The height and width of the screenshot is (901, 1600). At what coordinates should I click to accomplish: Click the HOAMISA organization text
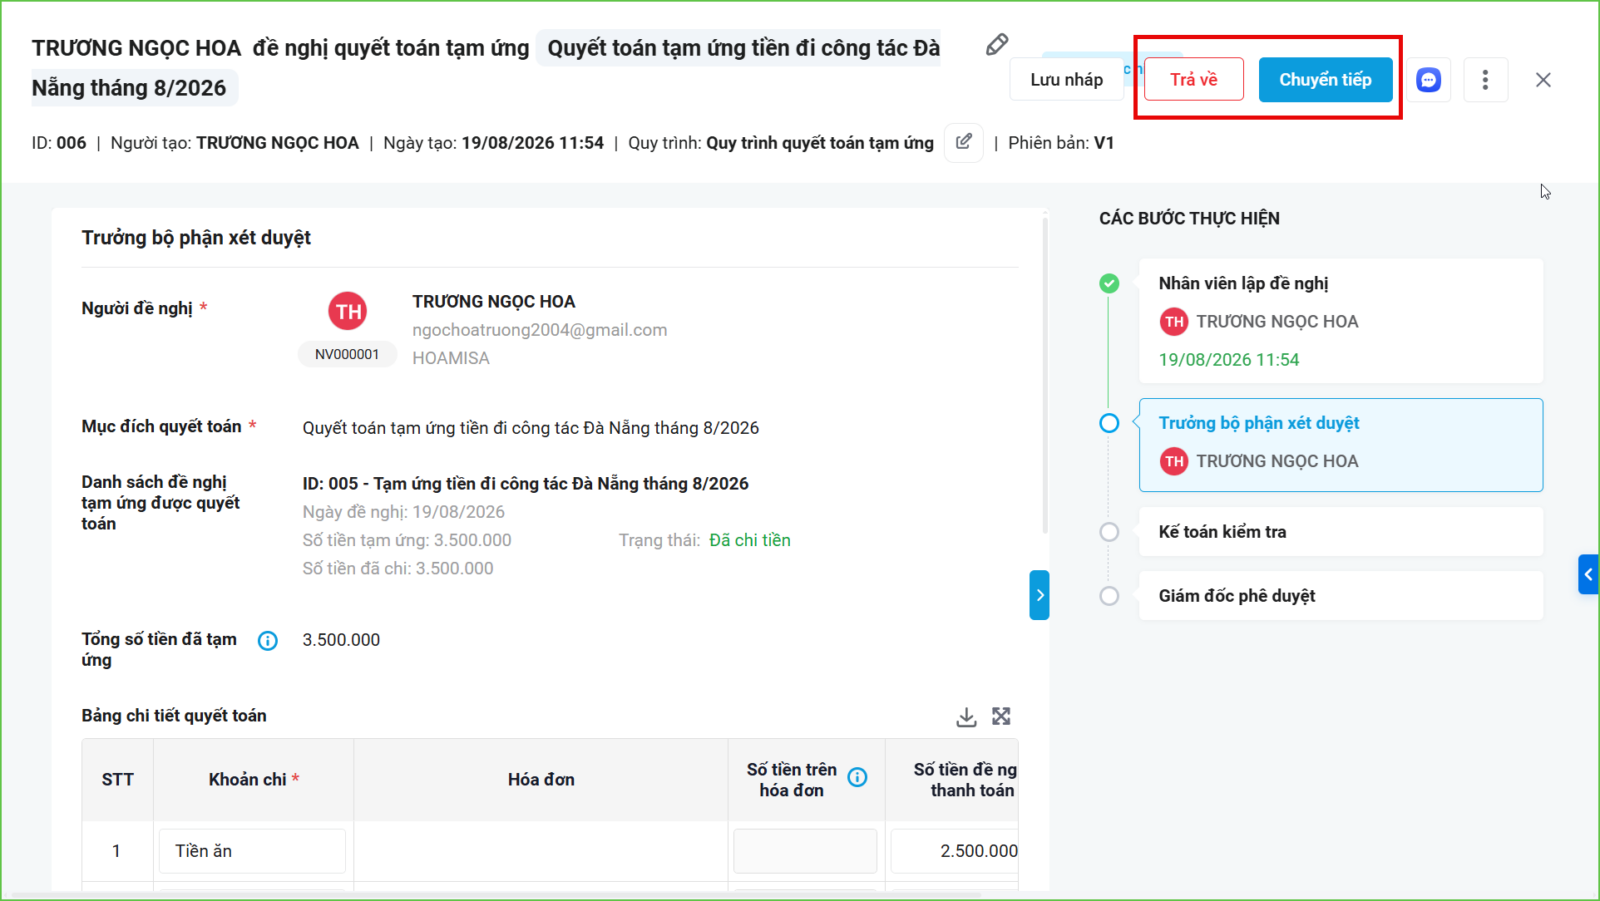click(x=451, y=358)
